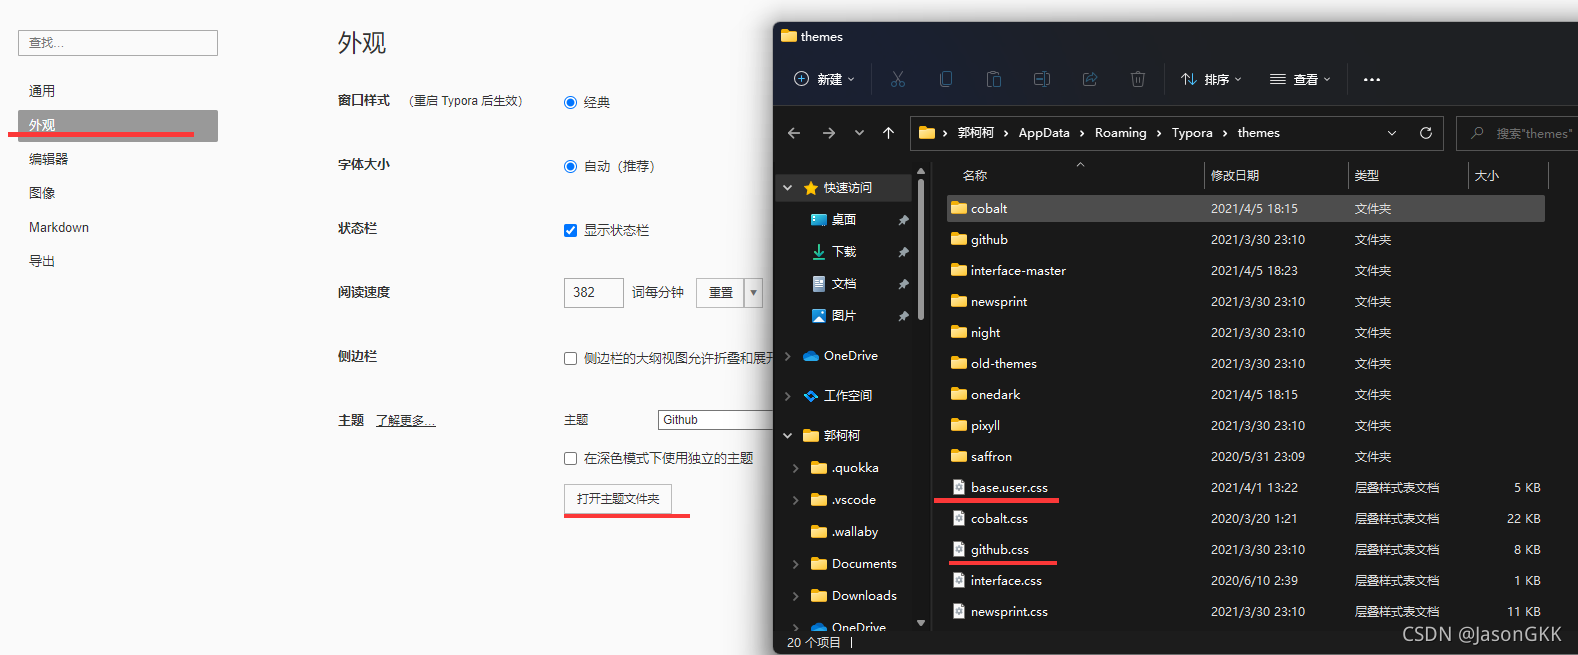The height and width of the screenshot is (655, 1578).
Task: Select the onedark folder row
Action: click(x=1246, y=394)
